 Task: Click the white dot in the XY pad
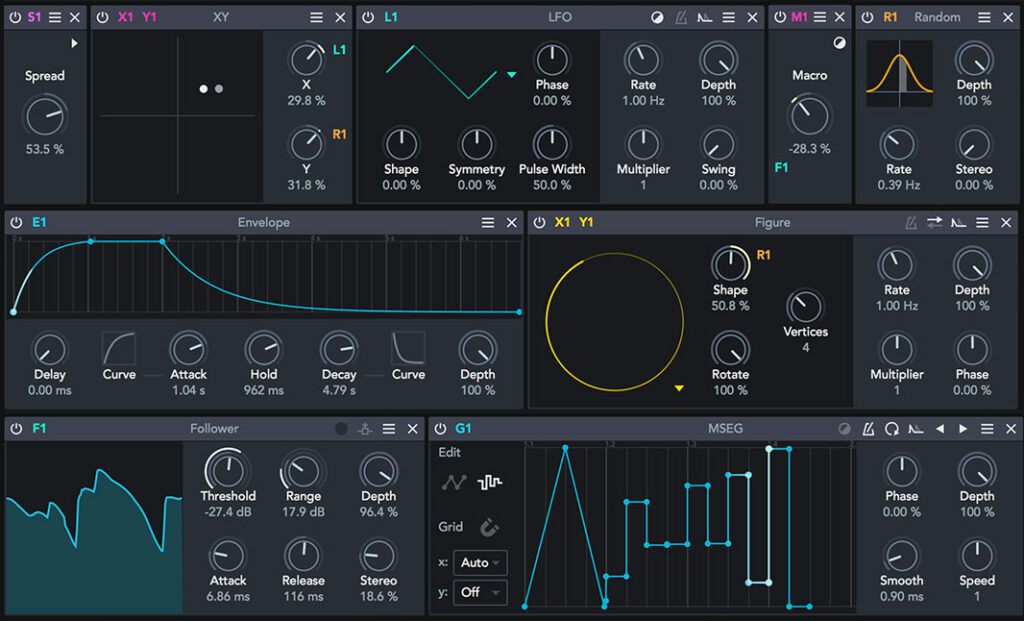(204, 89)
